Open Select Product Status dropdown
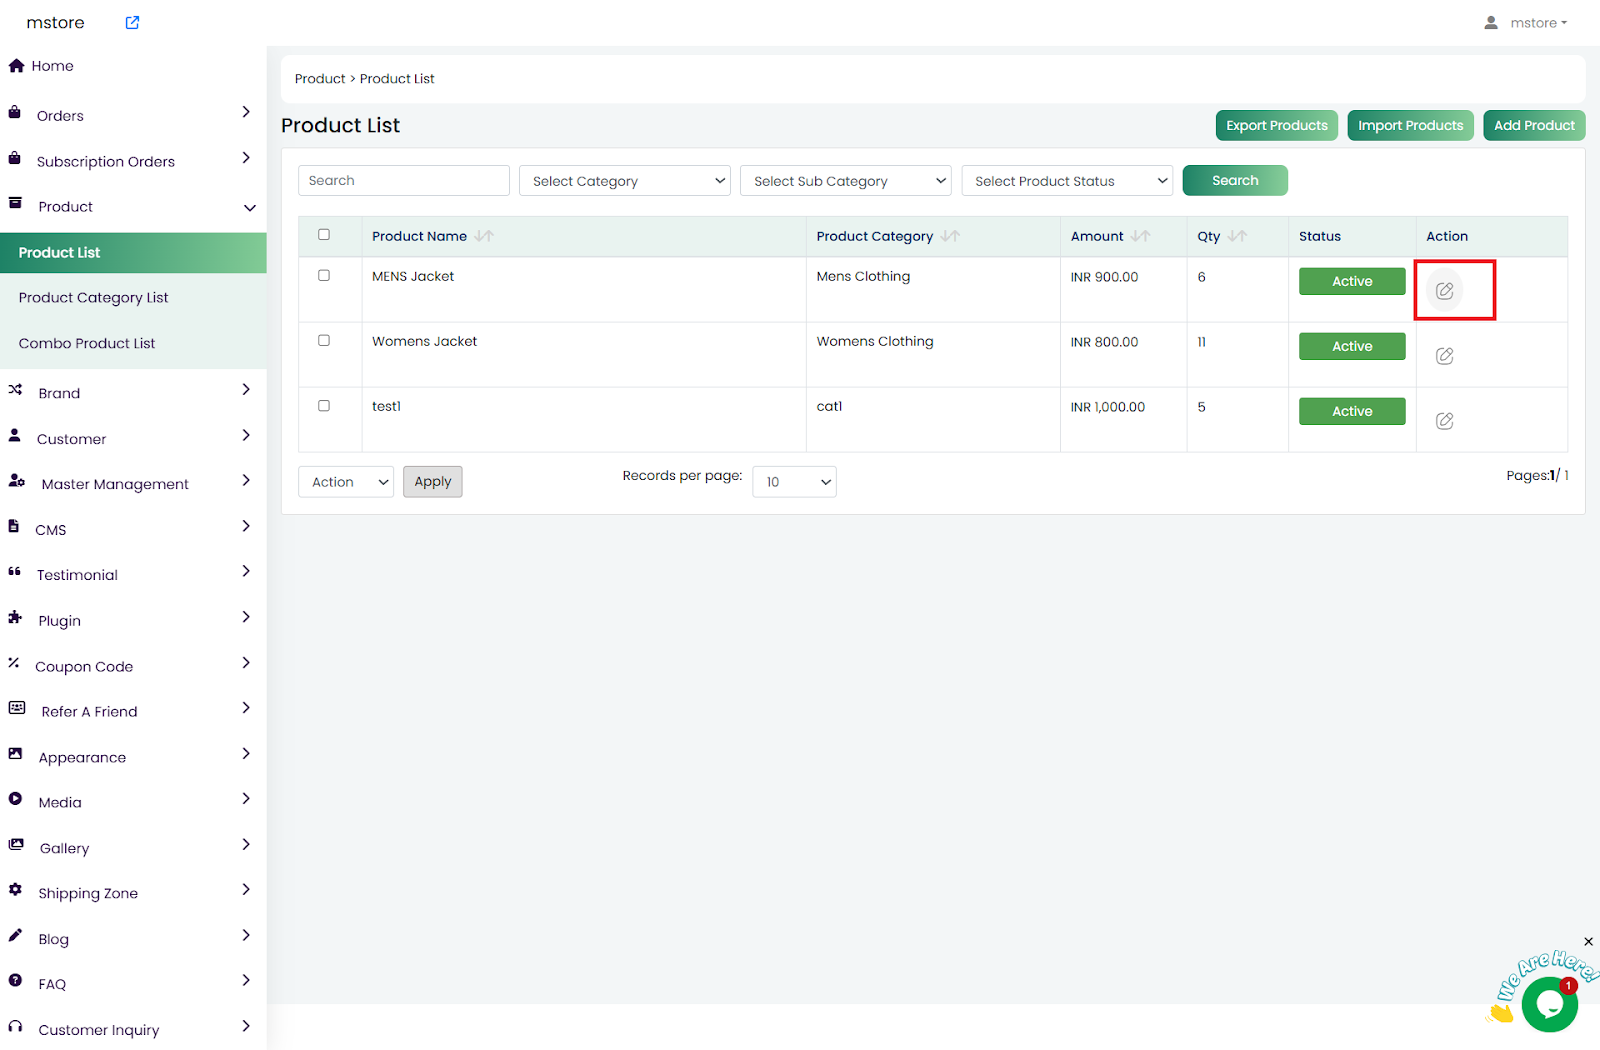Screen dimensions: 1600x1050 [1066, 181]
